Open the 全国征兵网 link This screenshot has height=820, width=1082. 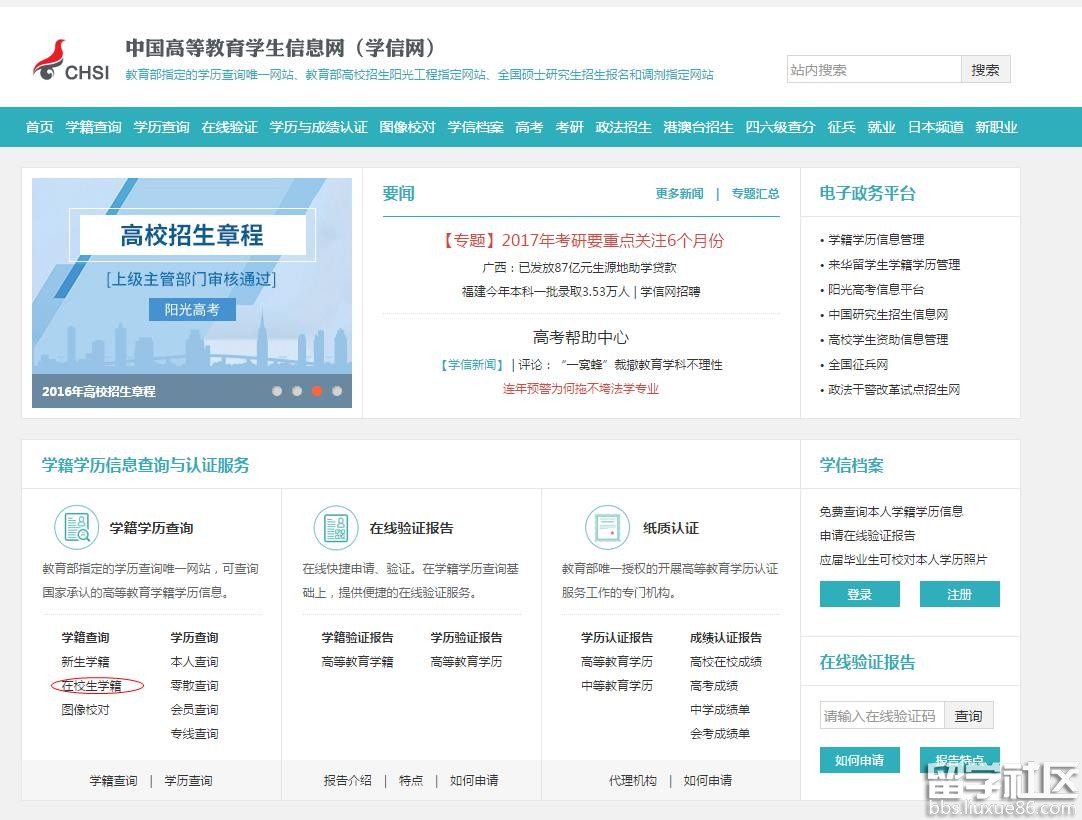point(857,365)
